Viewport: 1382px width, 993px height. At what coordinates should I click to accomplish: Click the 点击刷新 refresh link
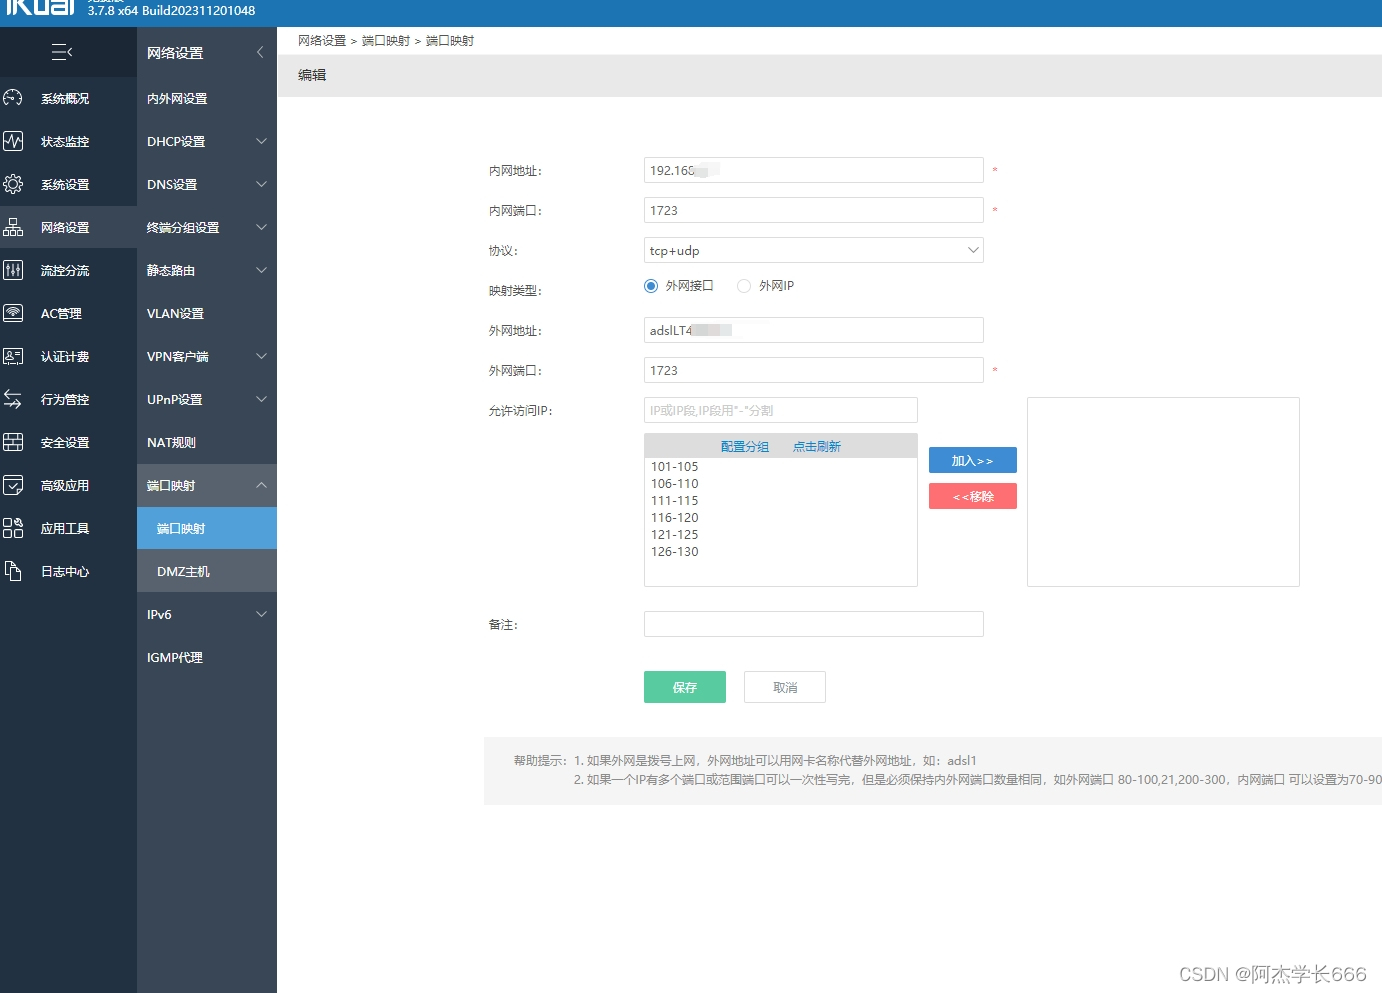(x=817, y=446)
